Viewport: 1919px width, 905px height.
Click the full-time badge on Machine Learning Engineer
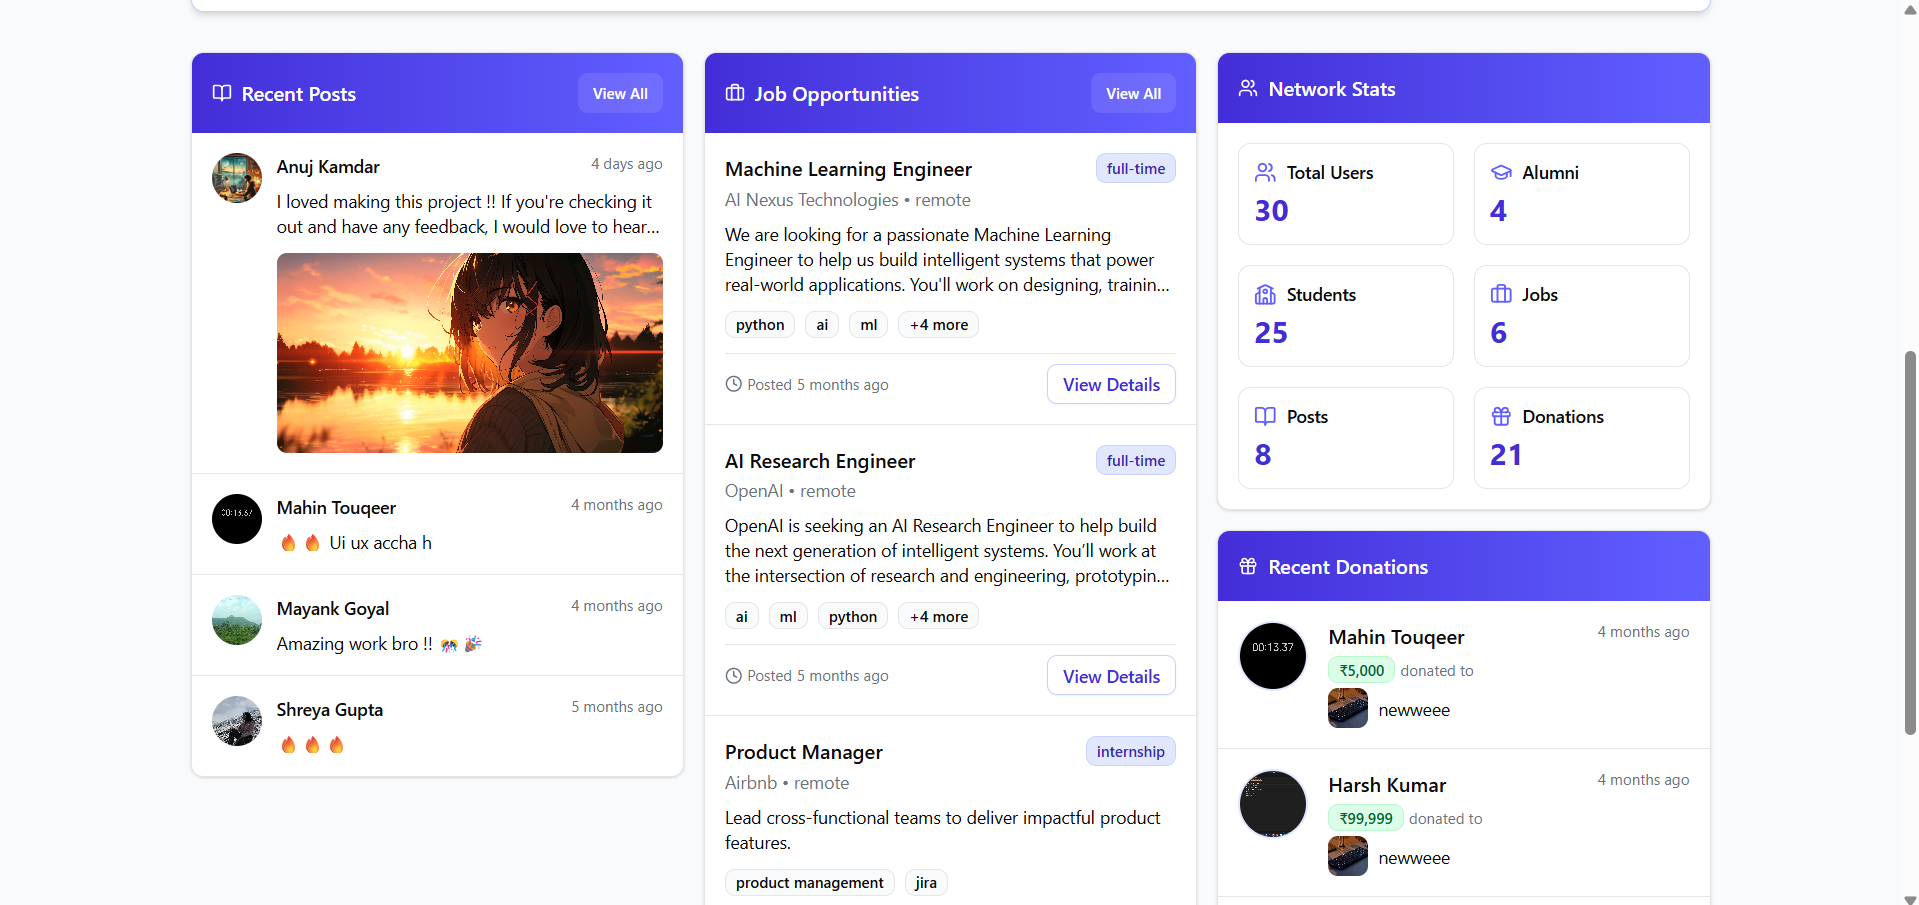[x=1135, y=169]
